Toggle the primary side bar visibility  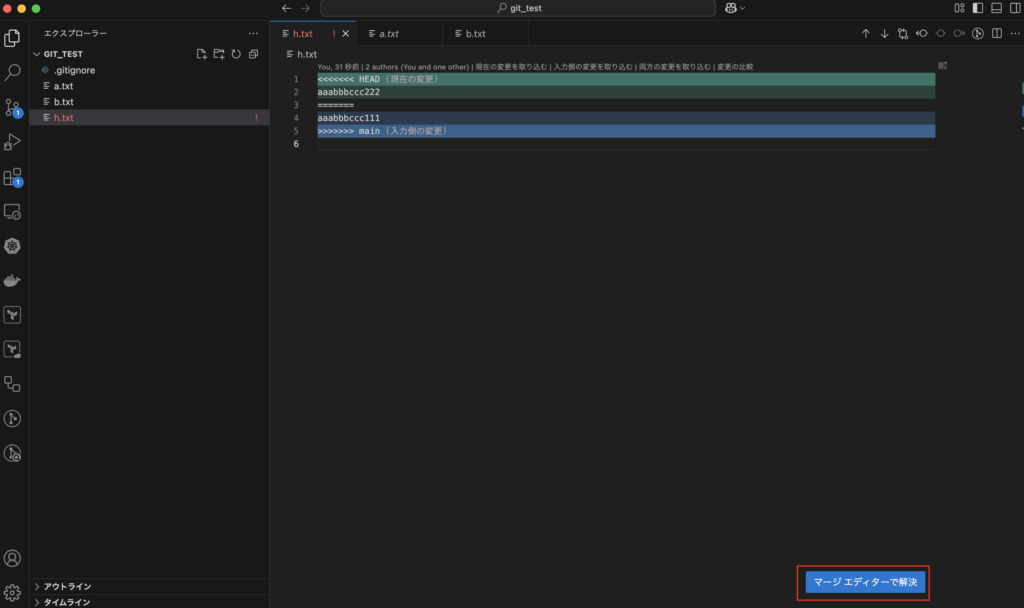coord(978,8)
